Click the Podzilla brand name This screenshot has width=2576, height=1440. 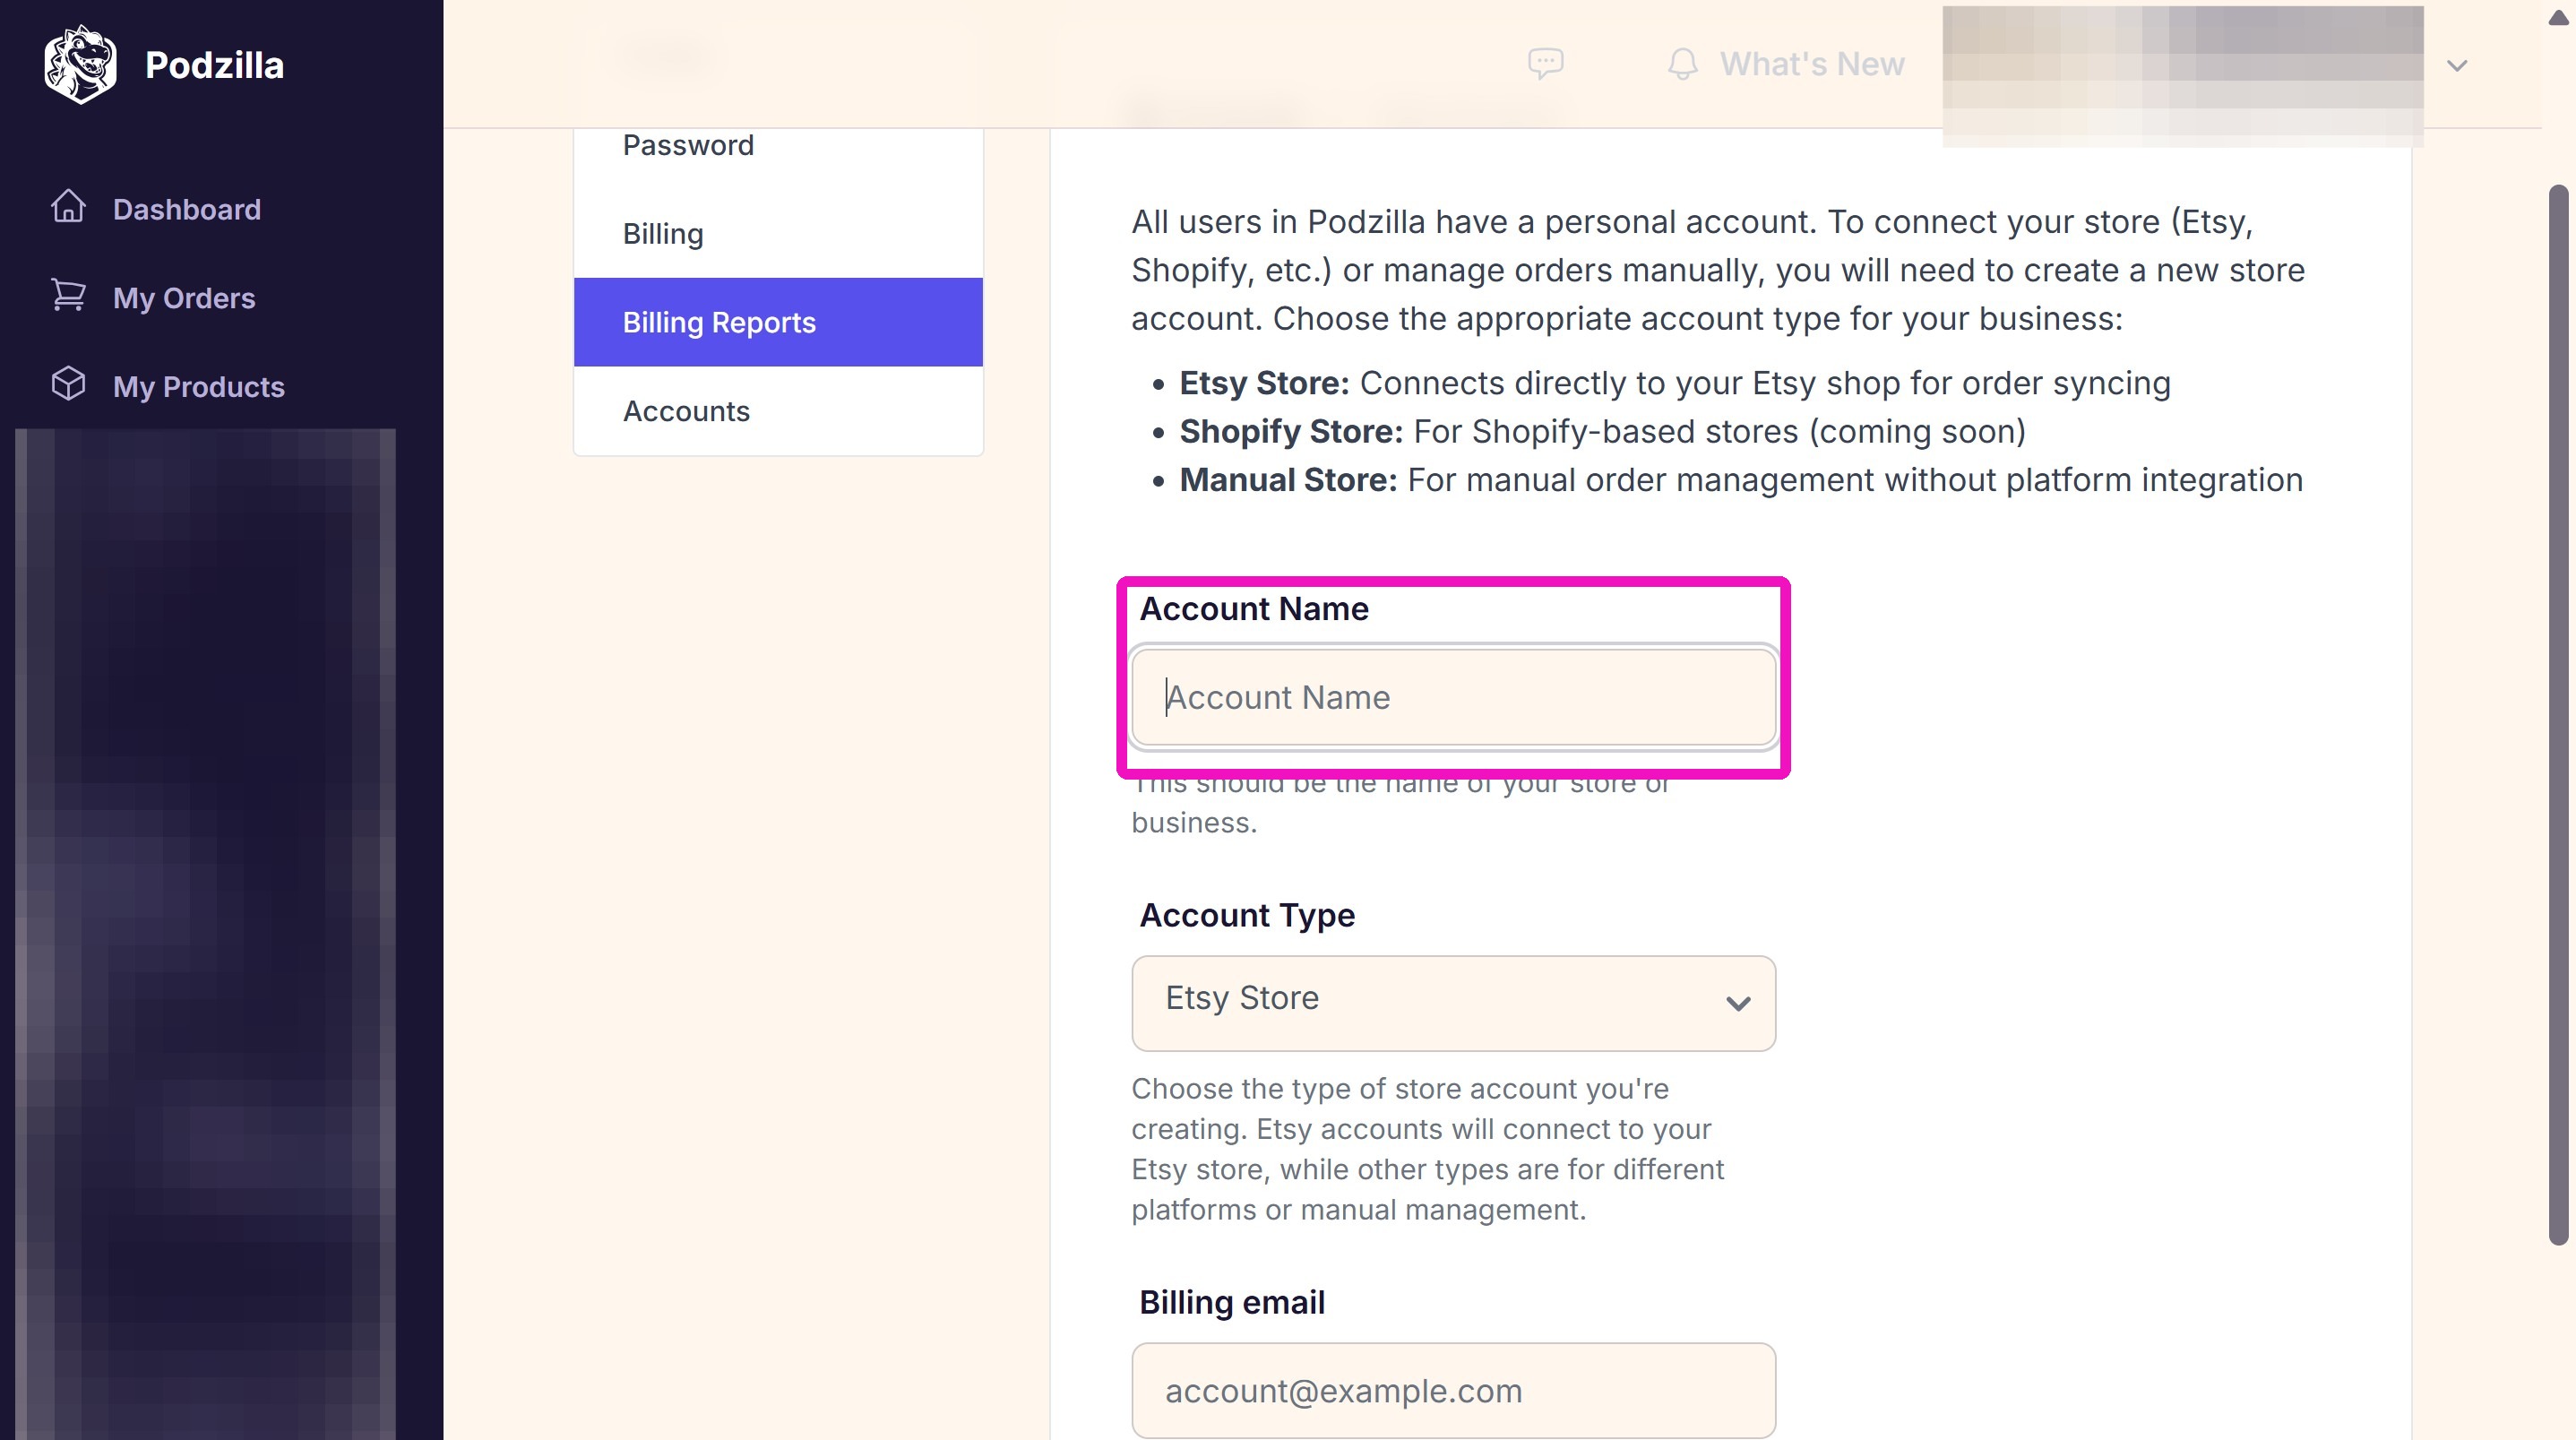[214, 65]
